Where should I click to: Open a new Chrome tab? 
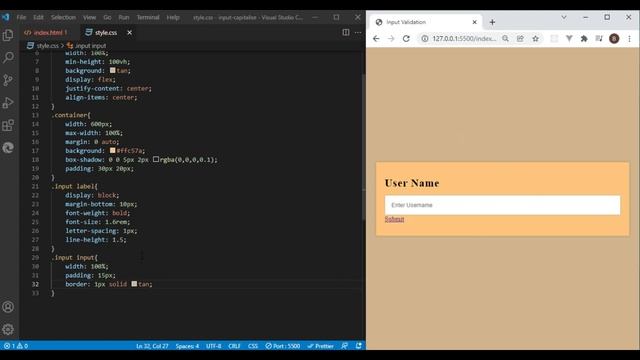pyautogui.click(x=492, y=22)
